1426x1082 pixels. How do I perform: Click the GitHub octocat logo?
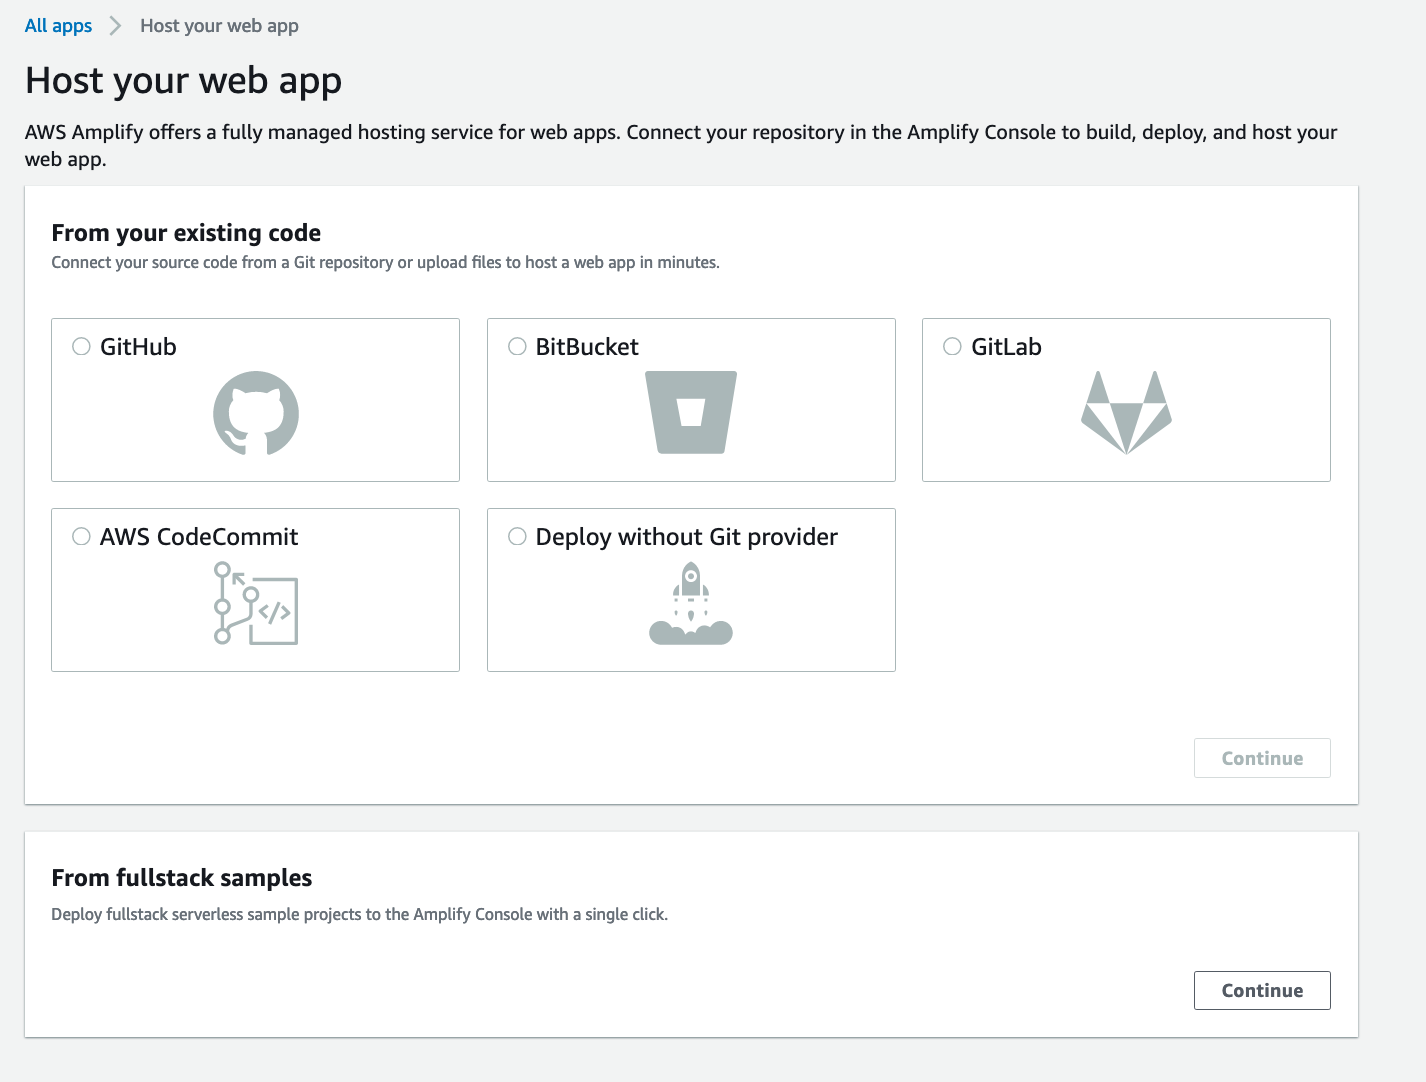(x=256, y=413)
